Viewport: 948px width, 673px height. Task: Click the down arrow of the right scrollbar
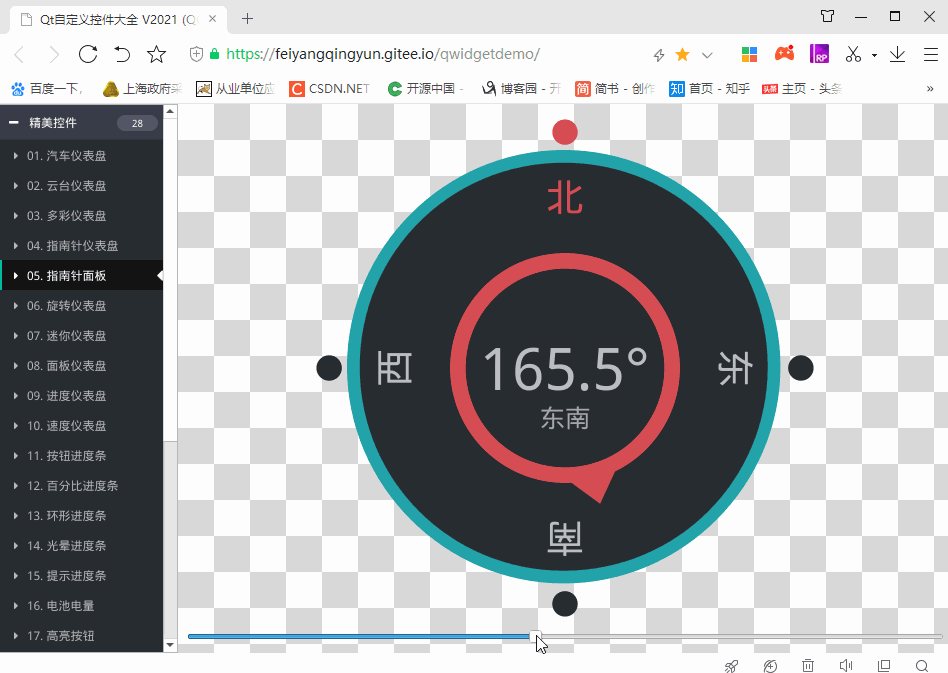170,645
